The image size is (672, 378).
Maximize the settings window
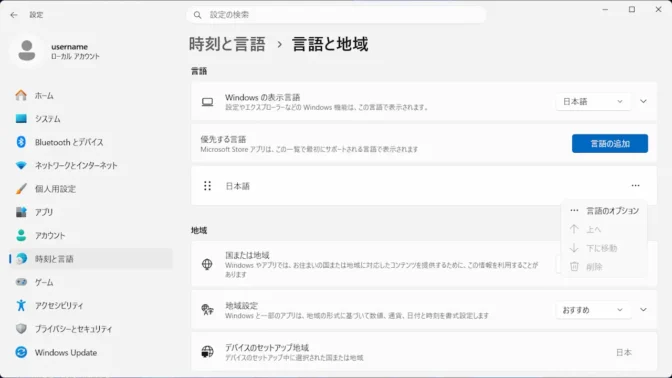point(632,9)
